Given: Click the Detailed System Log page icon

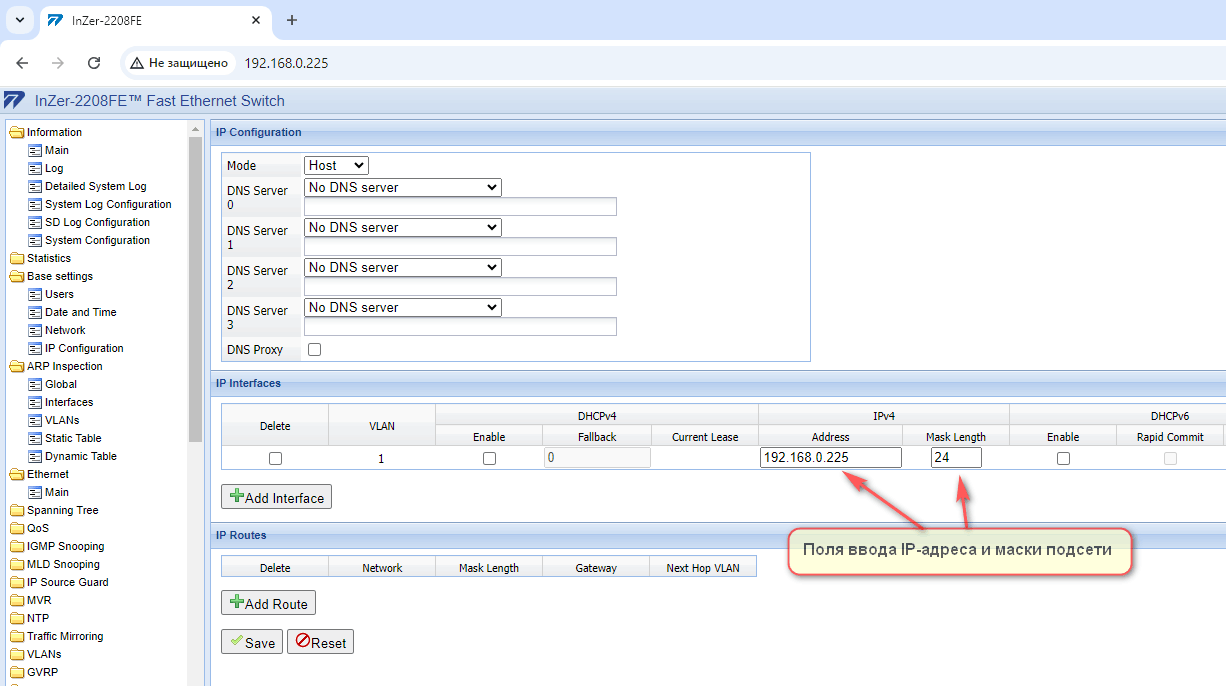Looking at the screenshot, I should (x=35, y=186).
